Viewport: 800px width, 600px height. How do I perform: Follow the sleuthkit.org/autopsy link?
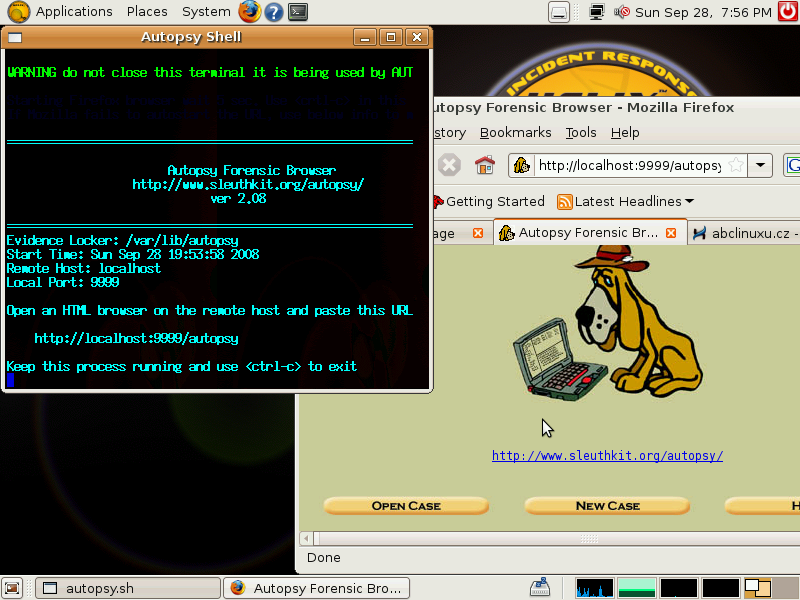pos(607,456)
